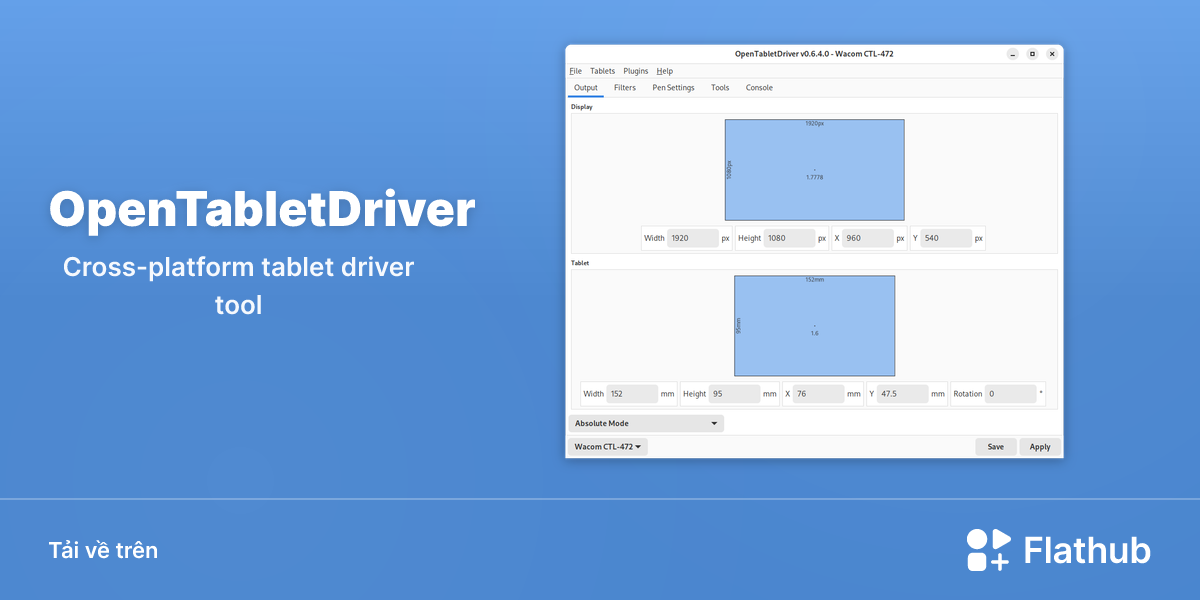The width and height of the screenshot is (1200, 600).
Task: Click the Flathub logo icon
Action: (989, 550)
